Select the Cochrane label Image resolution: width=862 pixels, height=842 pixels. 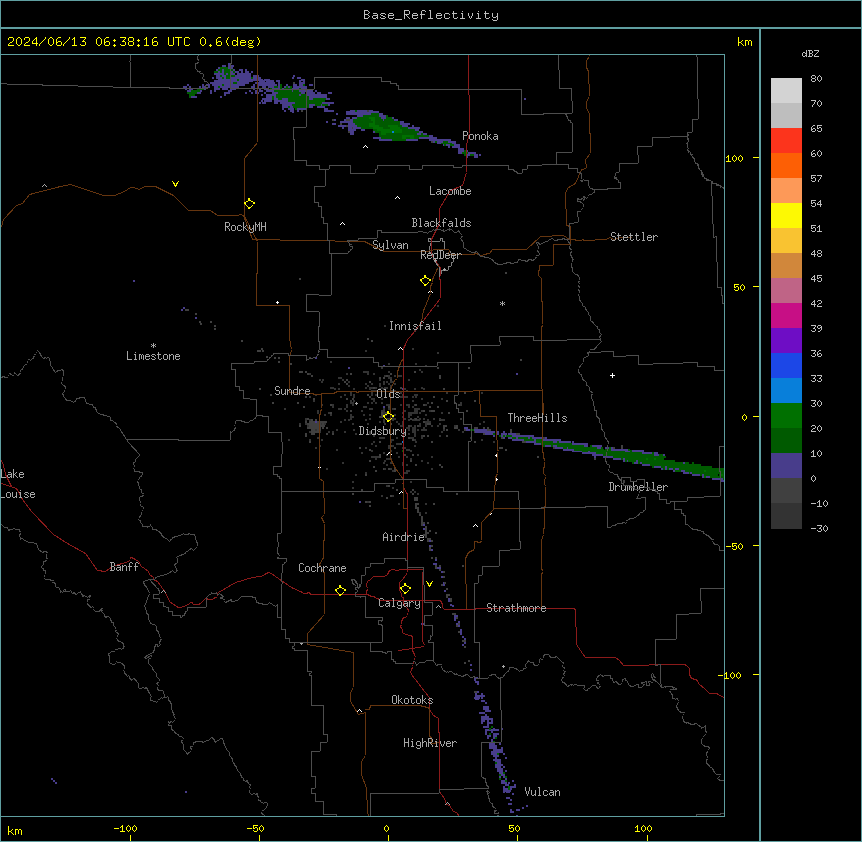click(x=322, y=568)
